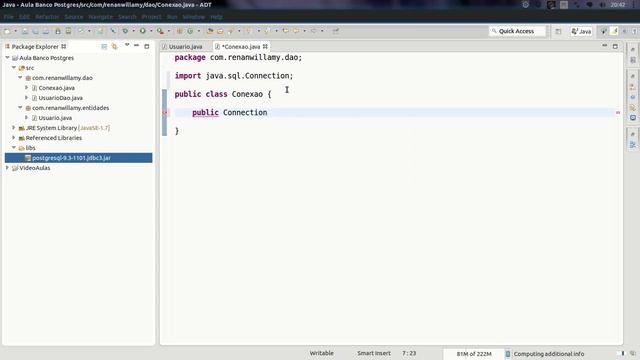The image size is (640, 360).
Task: Open the Project menu
Action: (151, 17)
